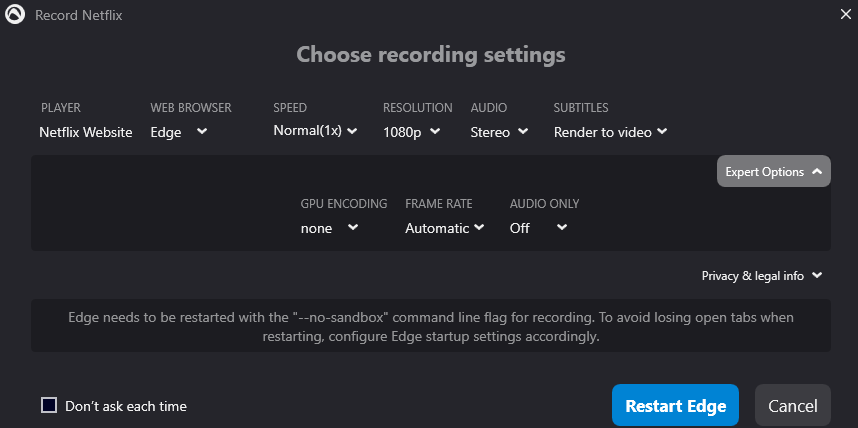Tick the Don't ask each time checkbox
The width and height of the screenshot is (858, 428).
tap(49, 406)
